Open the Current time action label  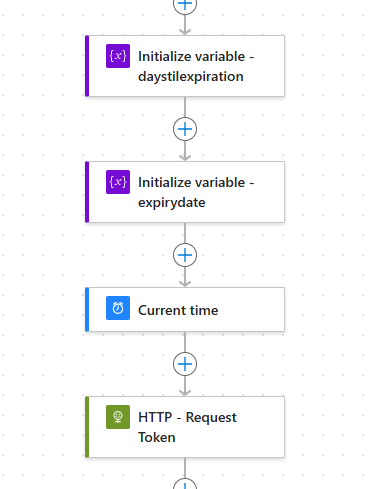pos(178,310)
